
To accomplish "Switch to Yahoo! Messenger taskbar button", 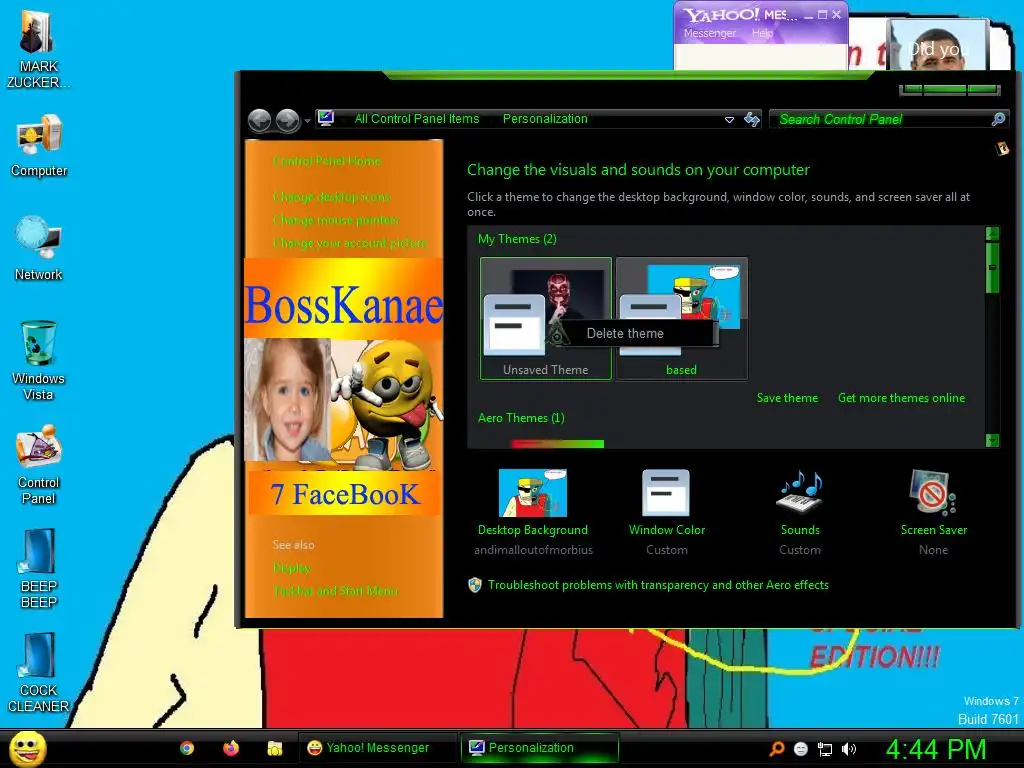I will [x=377, y=748].
